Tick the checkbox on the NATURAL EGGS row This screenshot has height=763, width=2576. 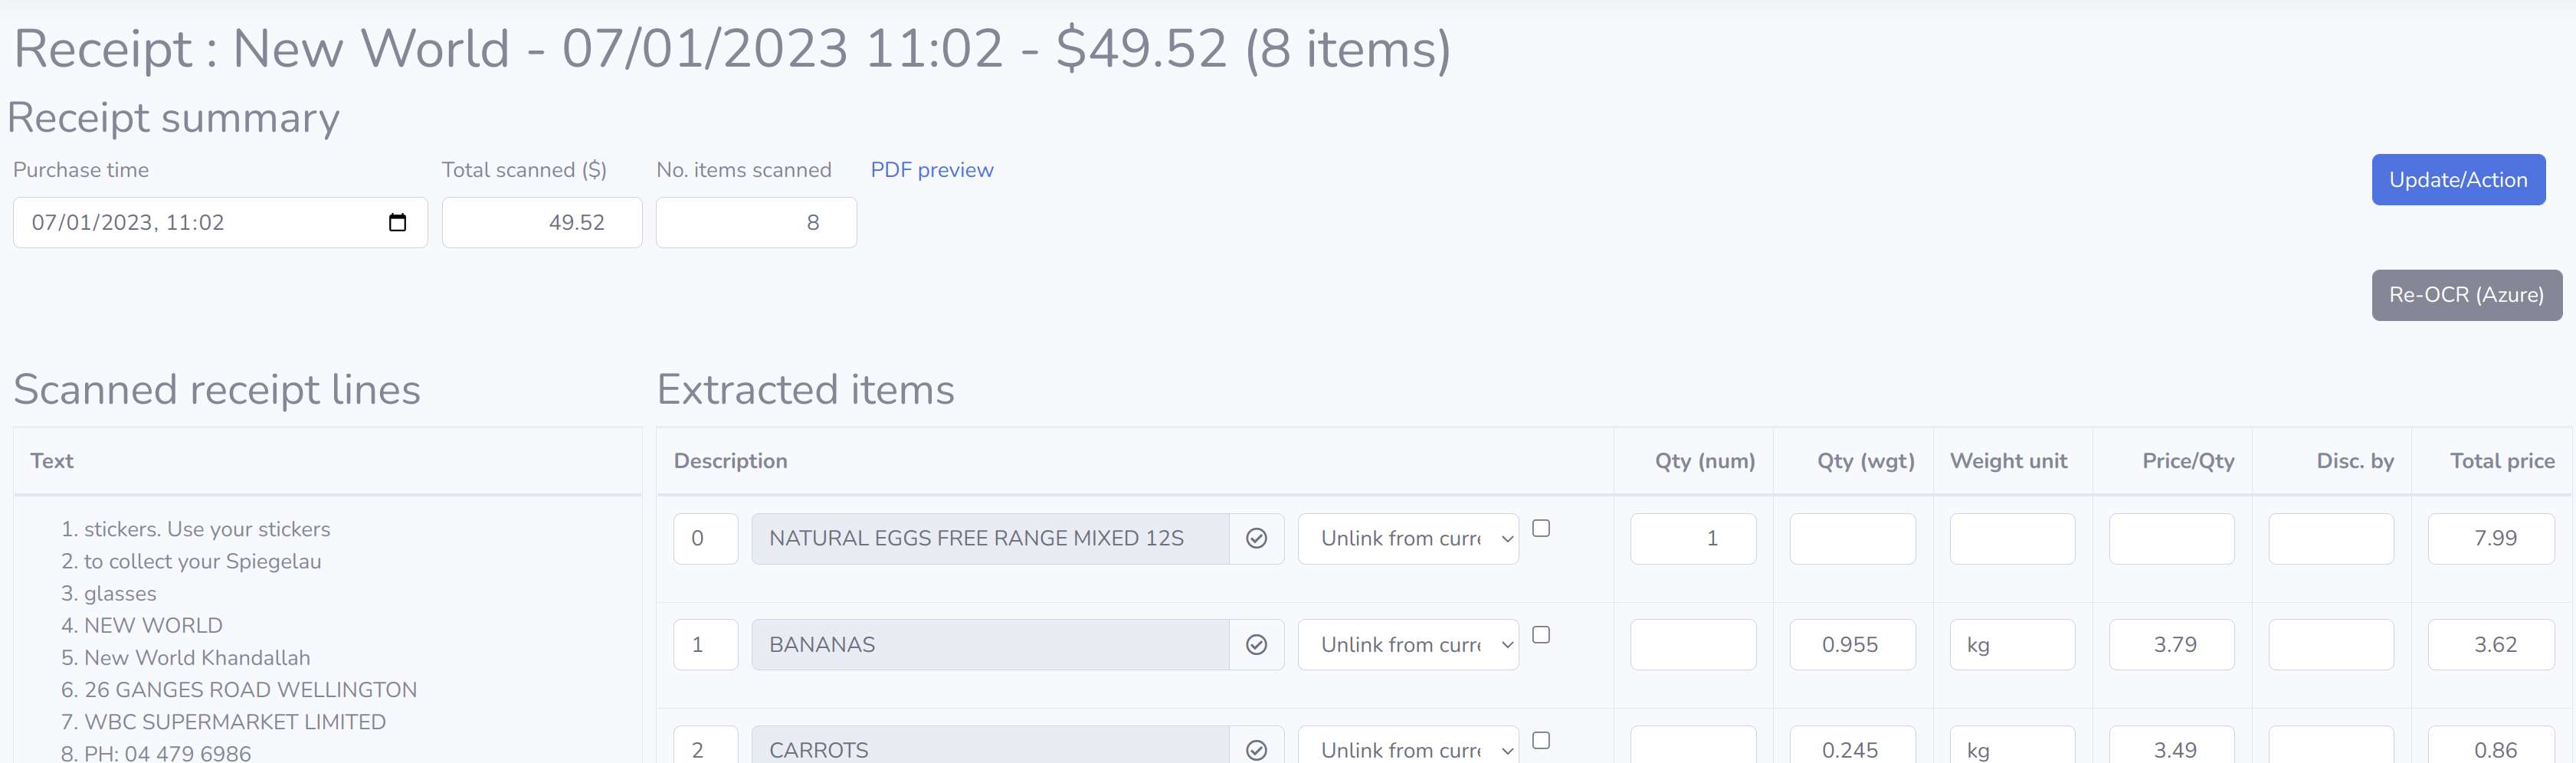pos(1541,529)
